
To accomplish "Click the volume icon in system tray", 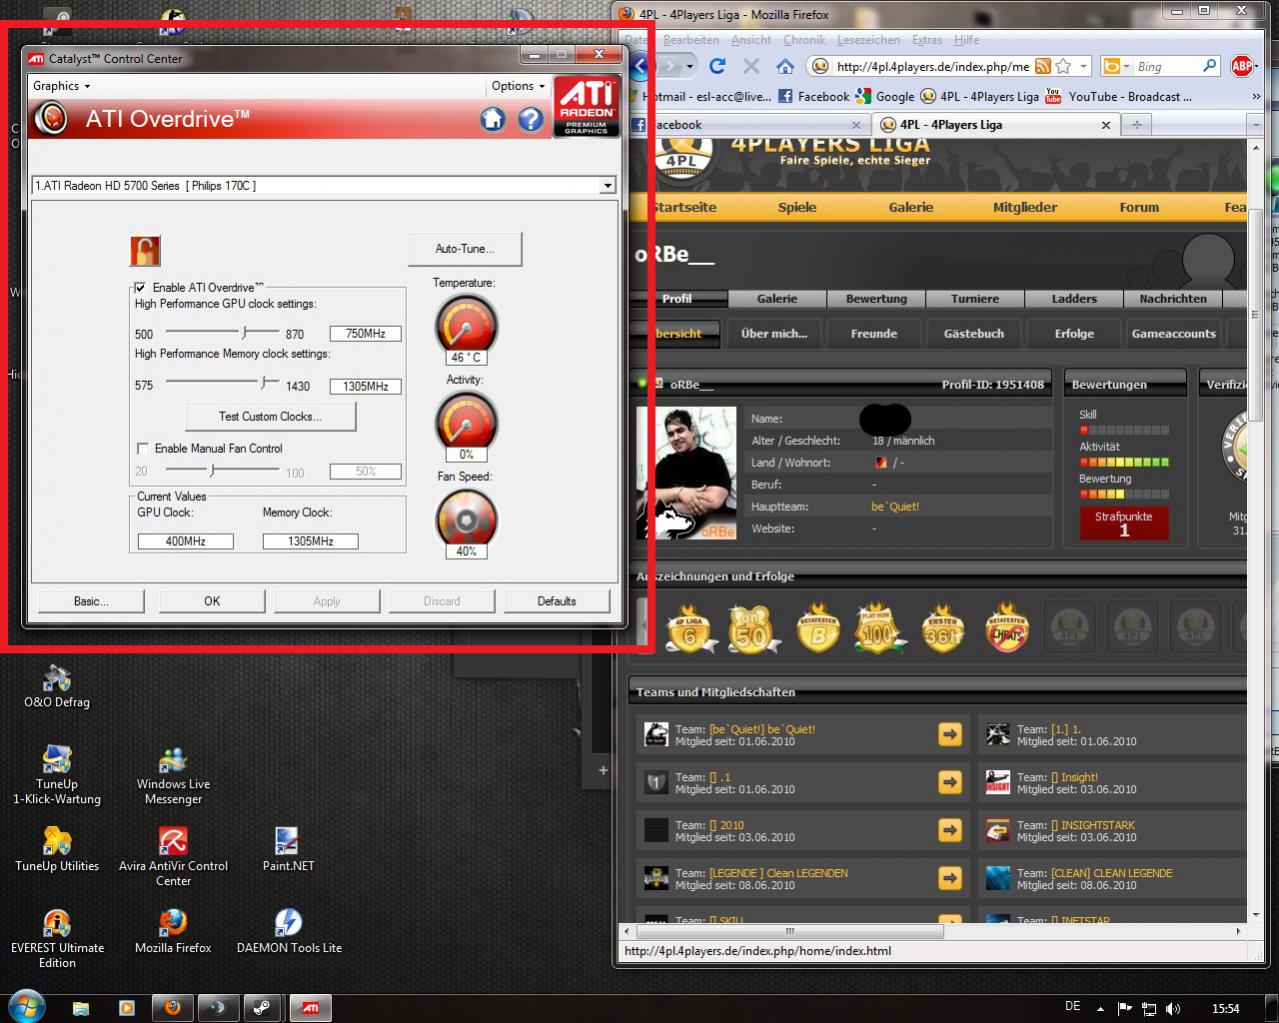I will pyautogui.click(x=1173, y=1008).
